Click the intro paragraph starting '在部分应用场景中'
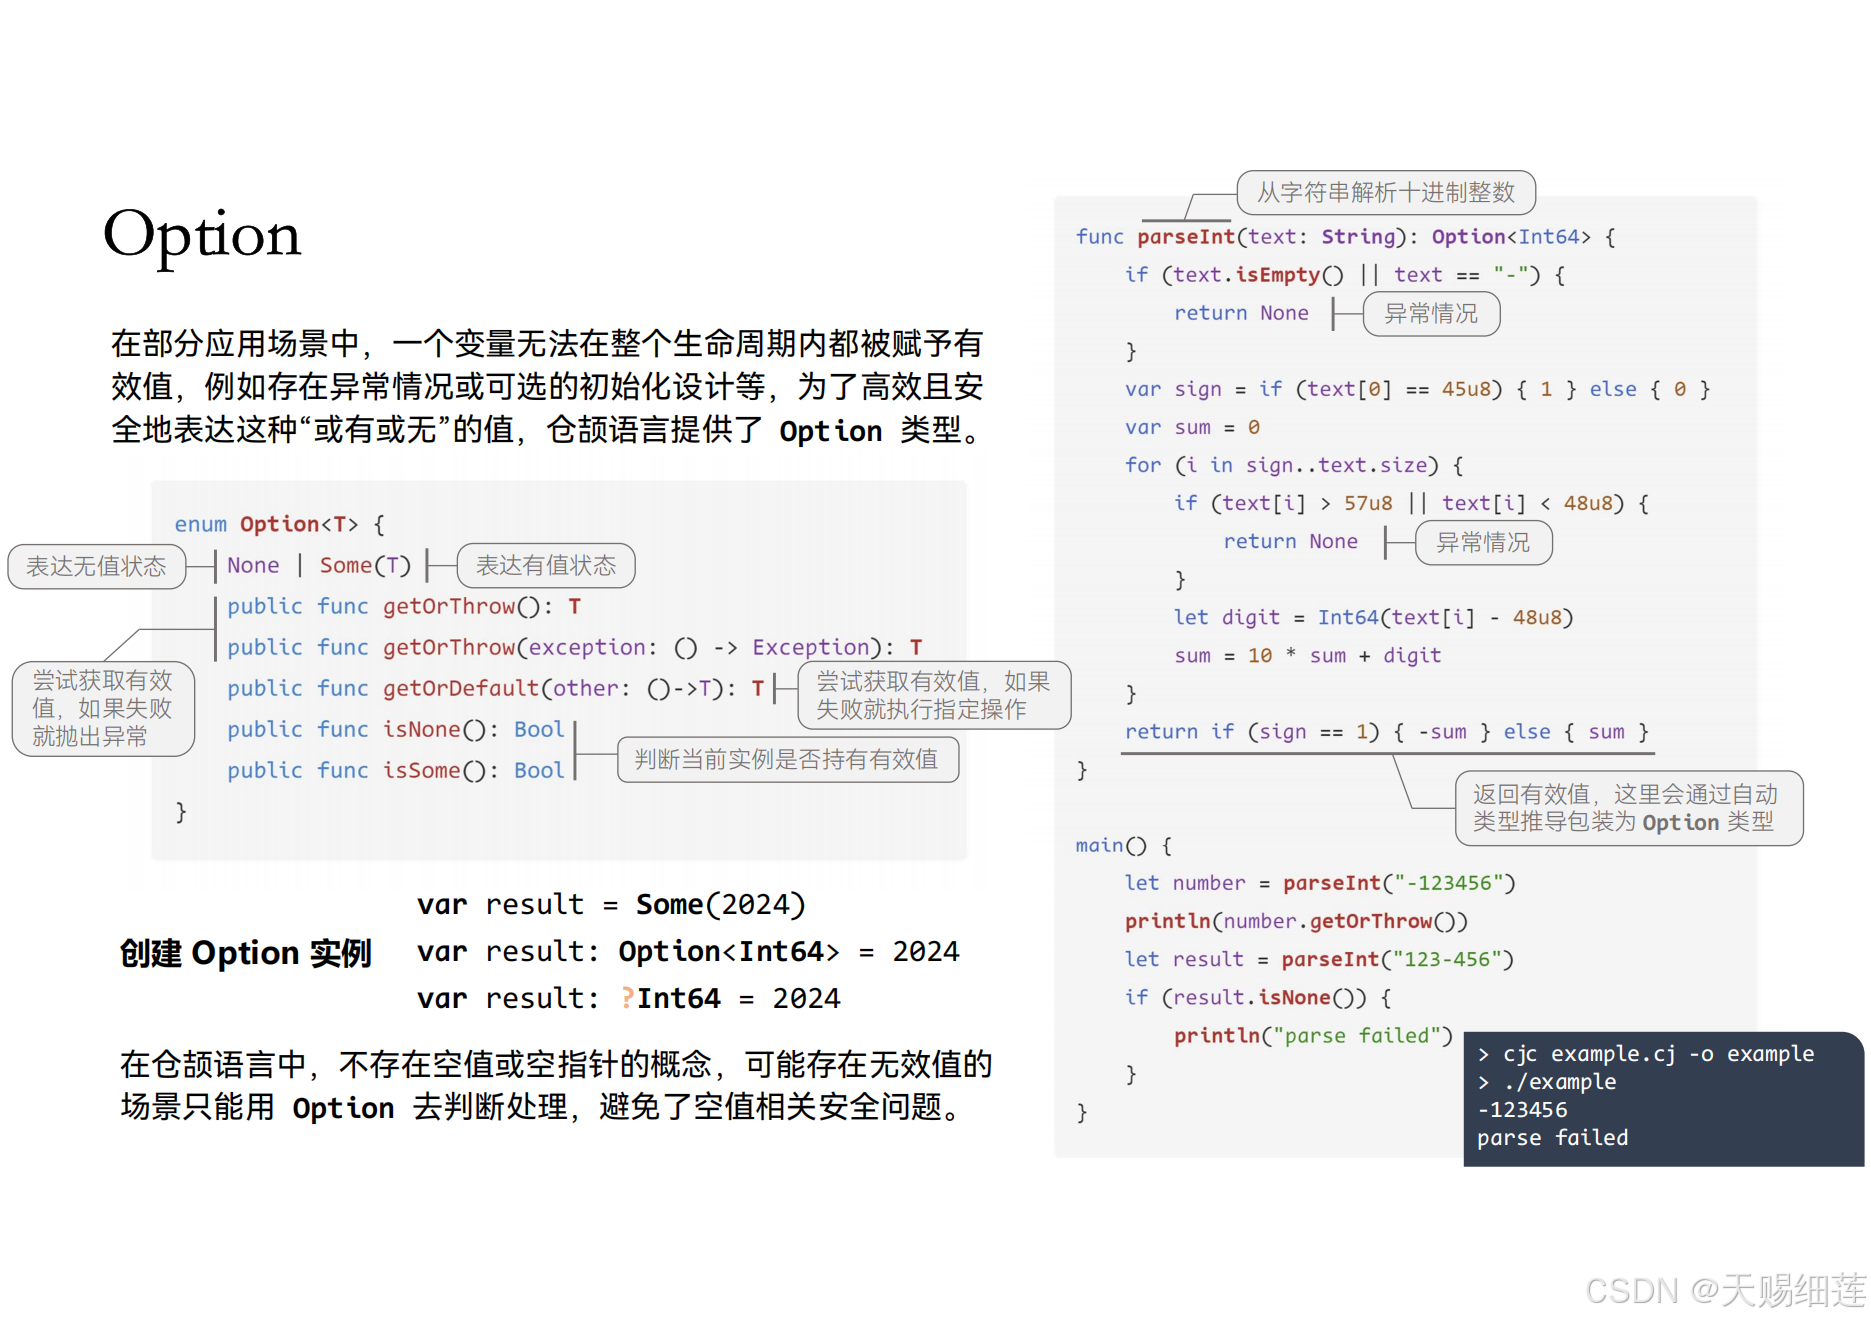Screen dimensions: 1871x1323 (x=548, y=387)
